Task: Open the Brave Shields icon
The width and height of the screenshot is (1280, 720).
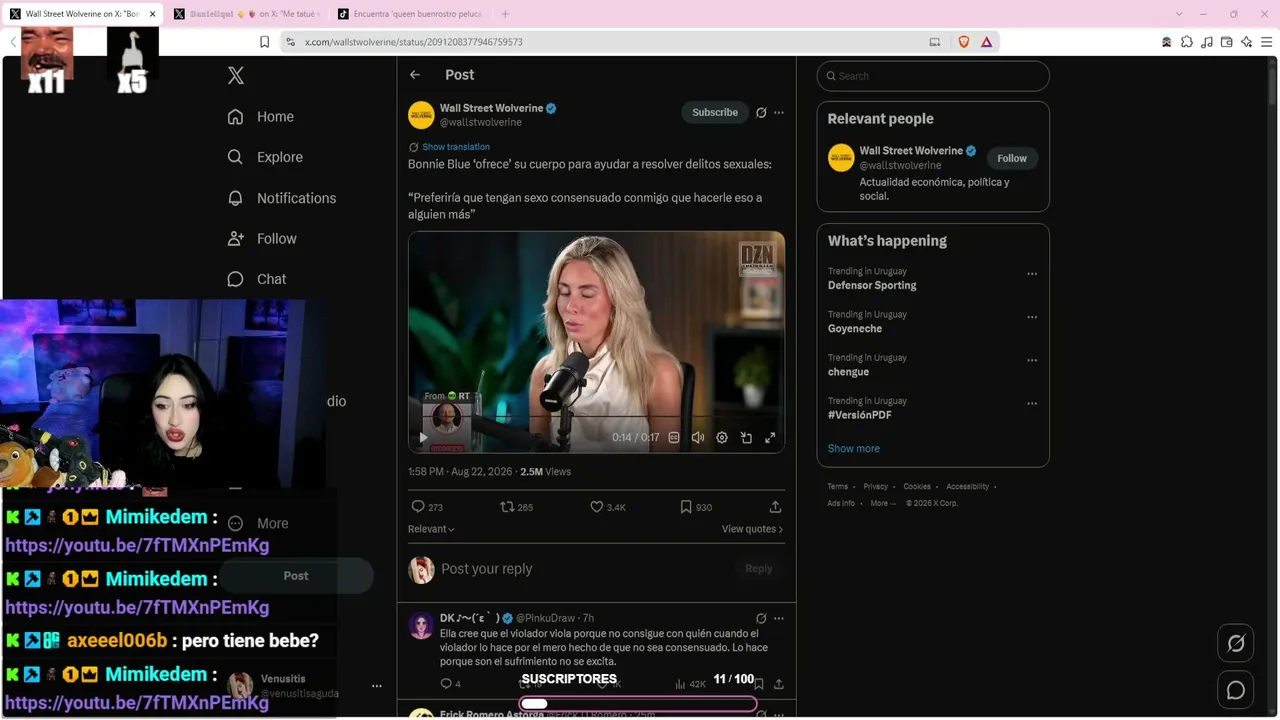Action: 964,42
